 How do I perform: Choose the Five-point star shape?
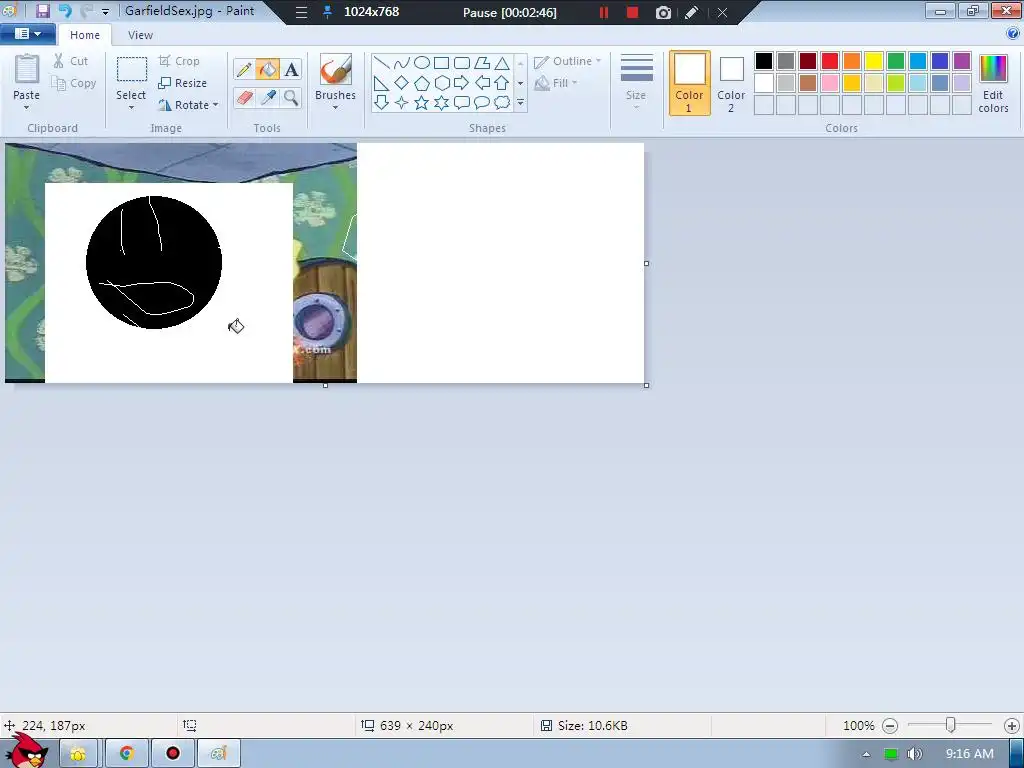tap(422, 103)
